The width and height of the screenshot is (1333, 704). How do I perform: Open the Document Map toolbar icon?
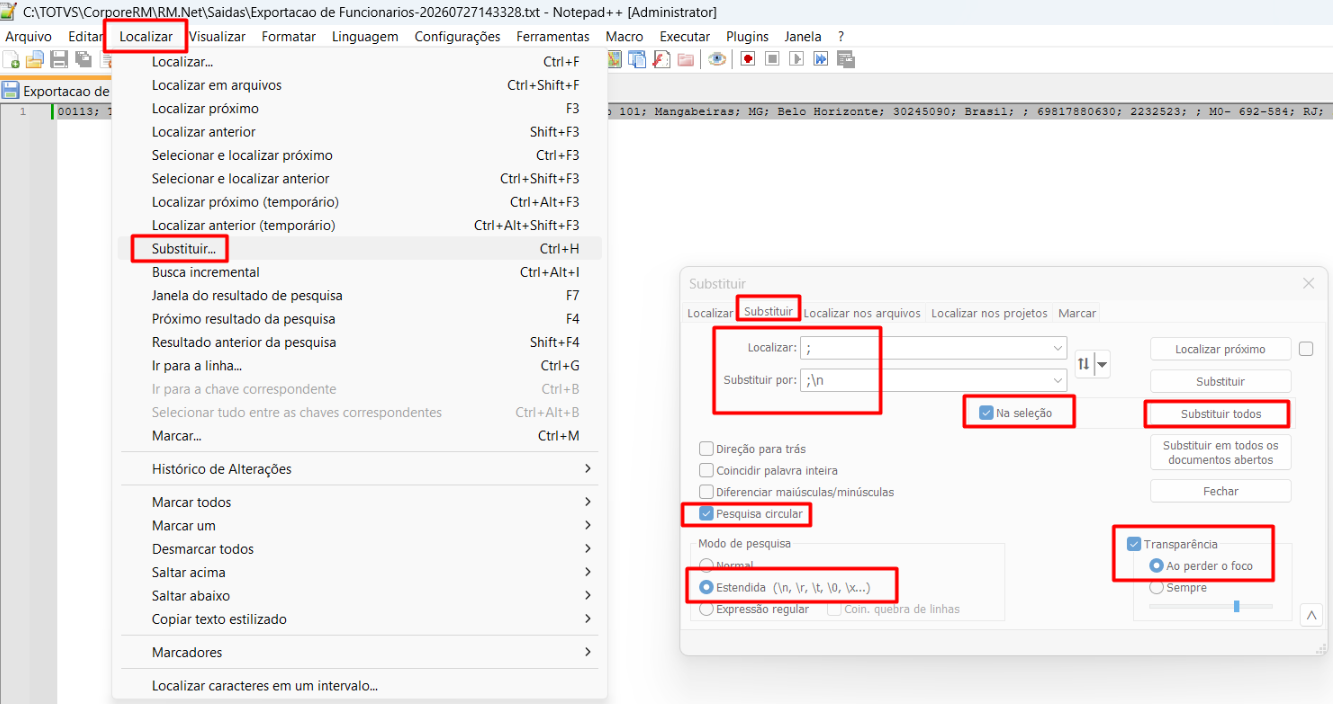coord(614,59)
